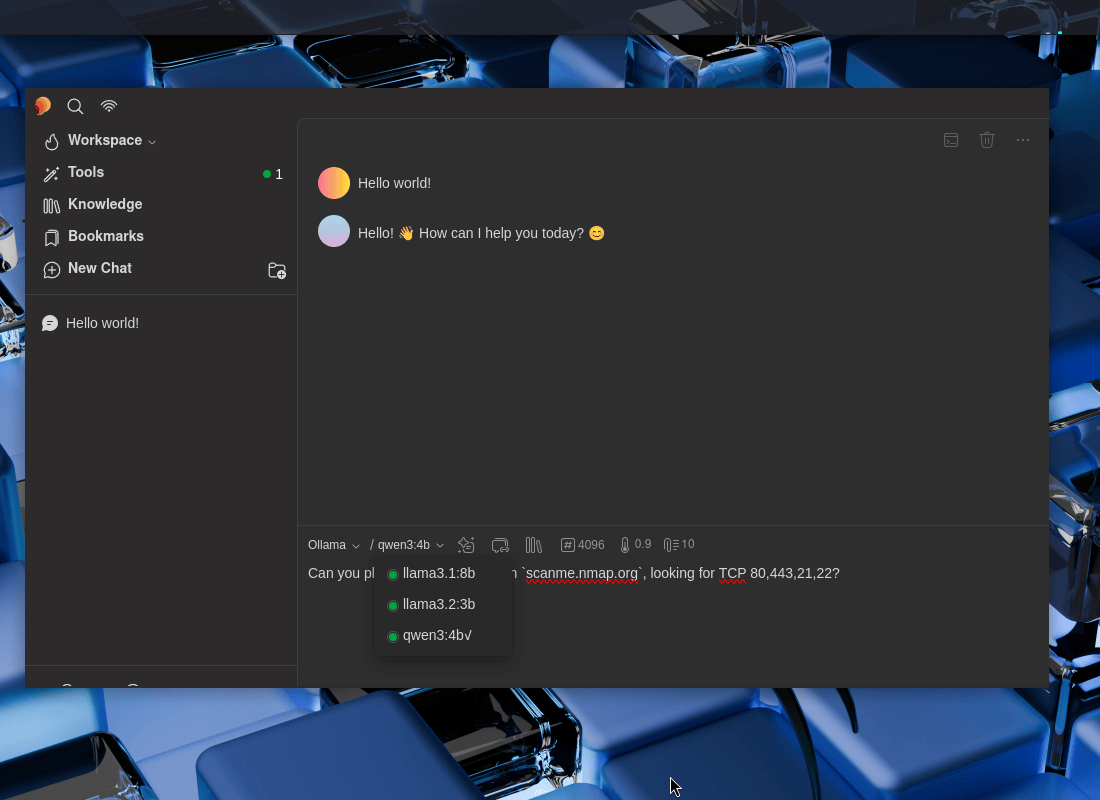Click the trash icon to delete chat
1100x800 pixels.
point(987,140)
